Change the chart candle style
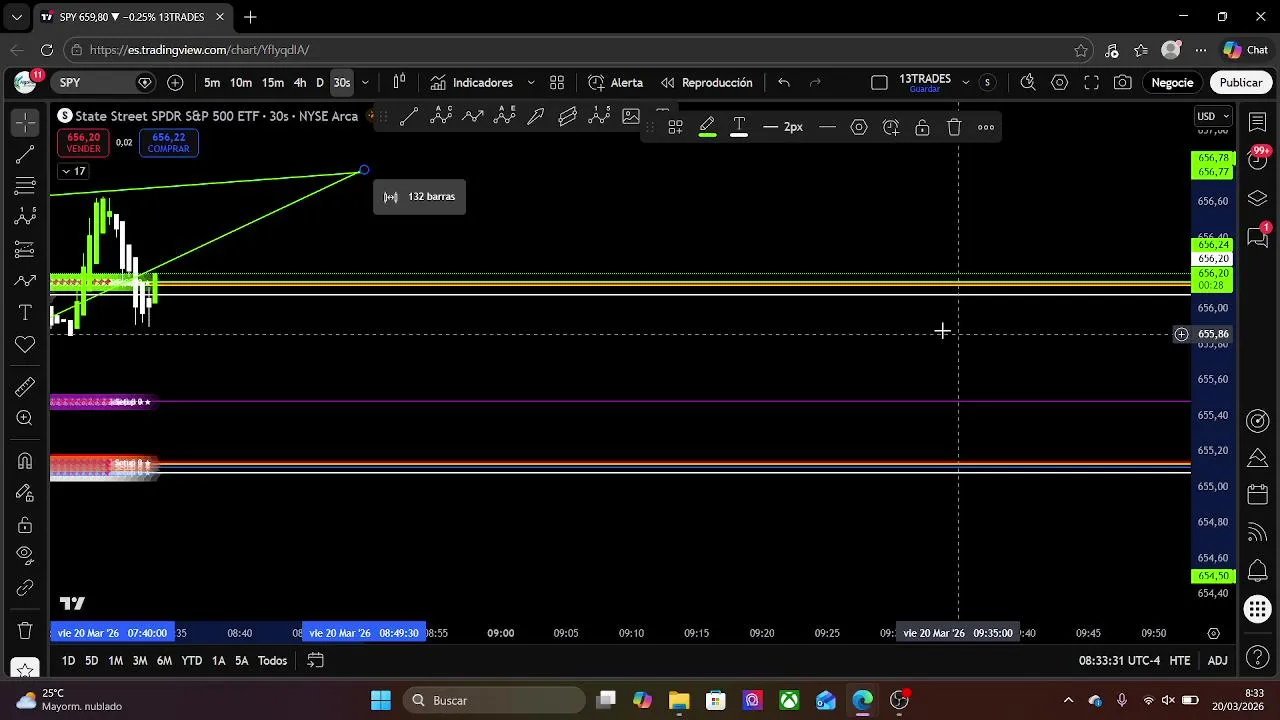The image size is (1280, 720). [399, 82]
